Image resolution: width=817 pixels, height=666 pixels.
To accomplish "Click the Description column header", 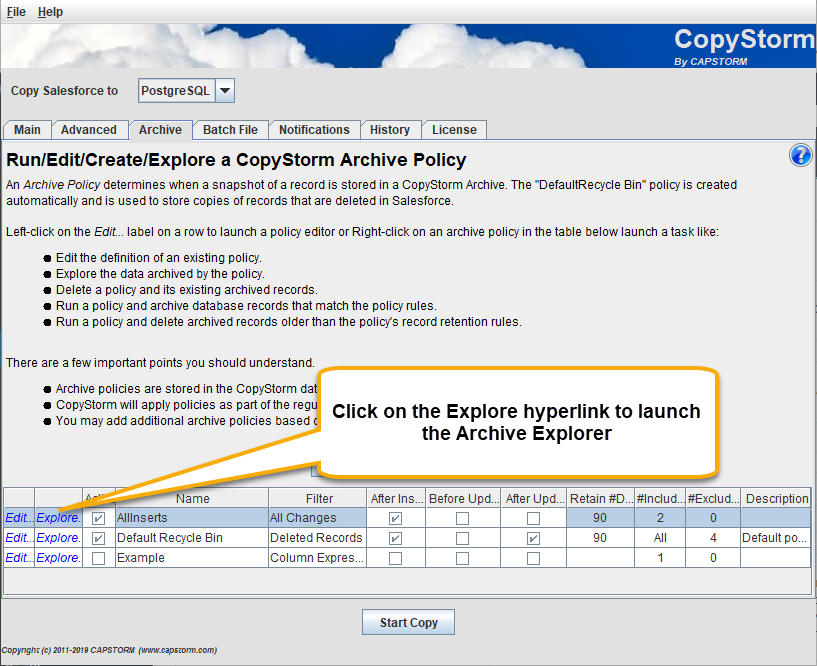I will (x=776, y=499).
